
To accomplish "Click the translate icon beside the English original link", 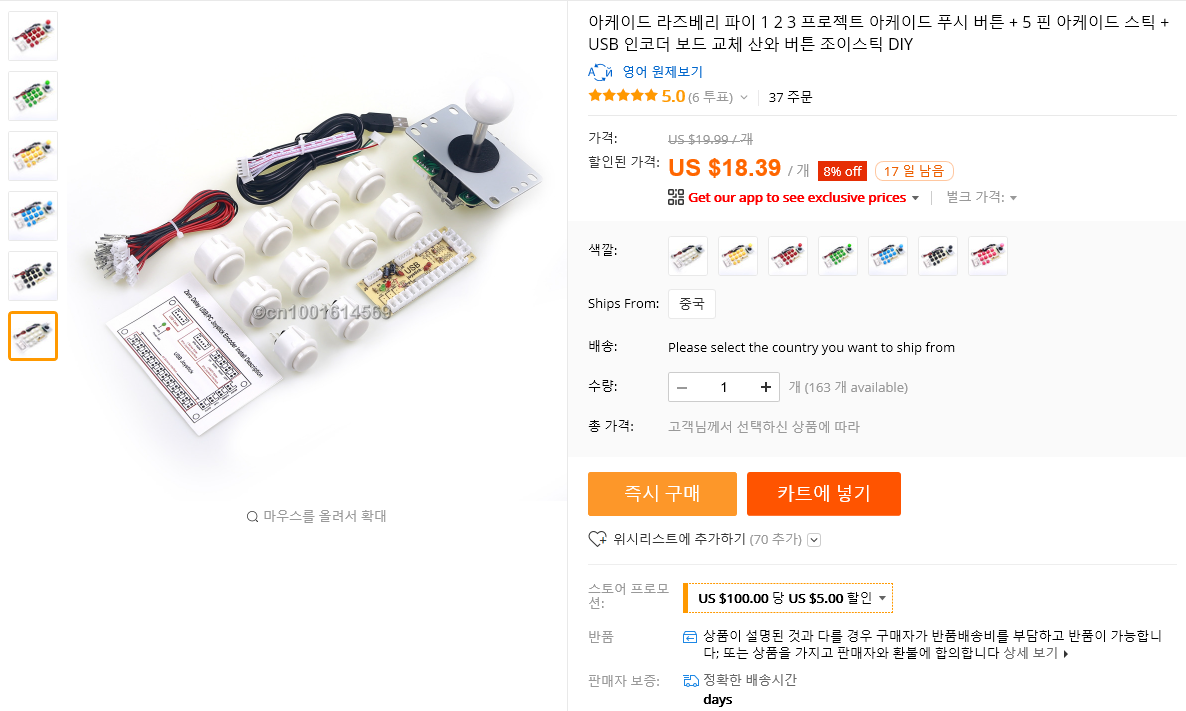I will (x=600, y=72).
